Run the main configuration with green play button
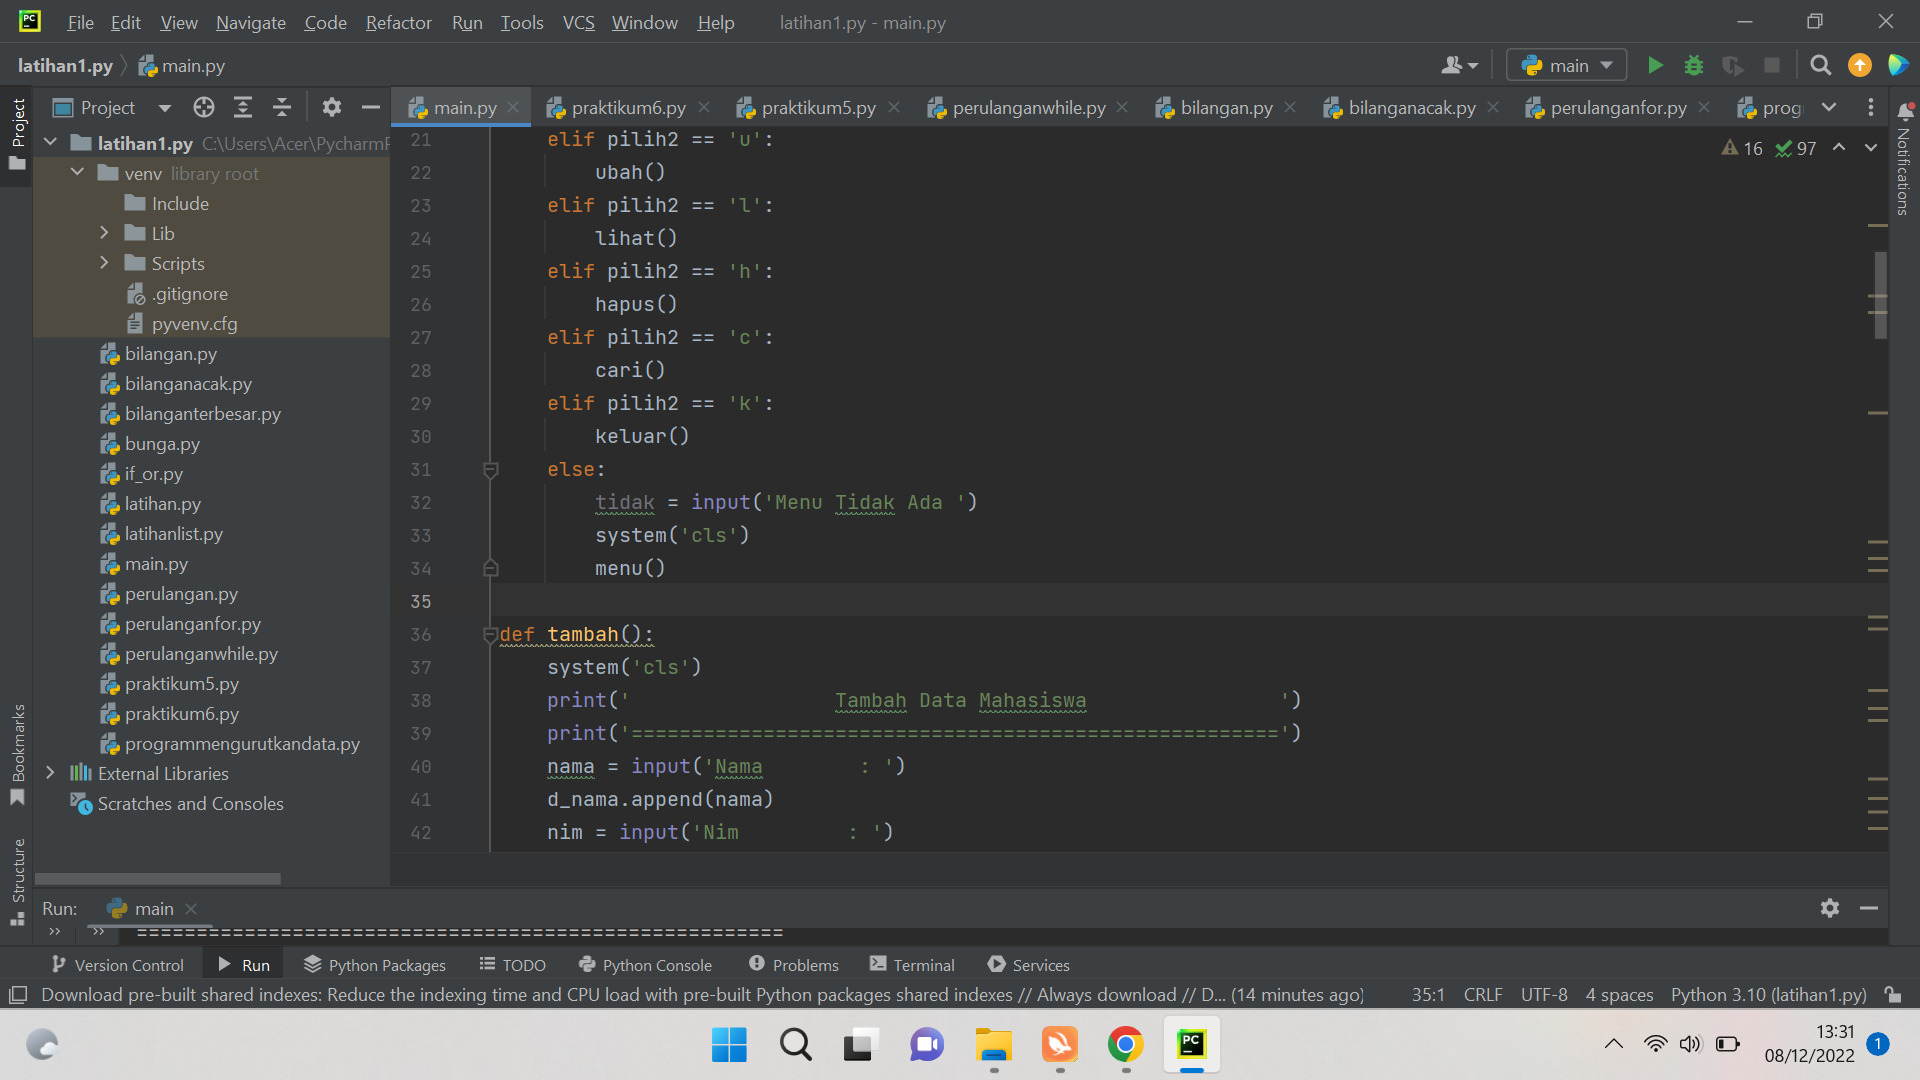This screenshot has height=1080, width=1920. [1654, 65]
